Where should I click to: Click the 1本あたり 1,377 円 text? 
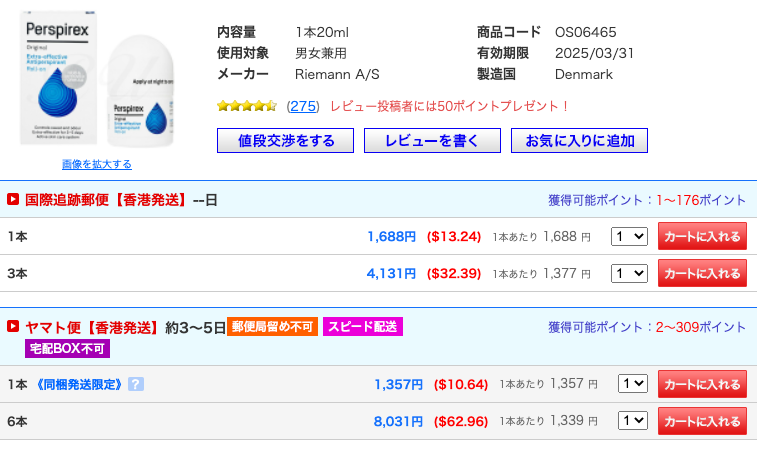click(541, 274)
